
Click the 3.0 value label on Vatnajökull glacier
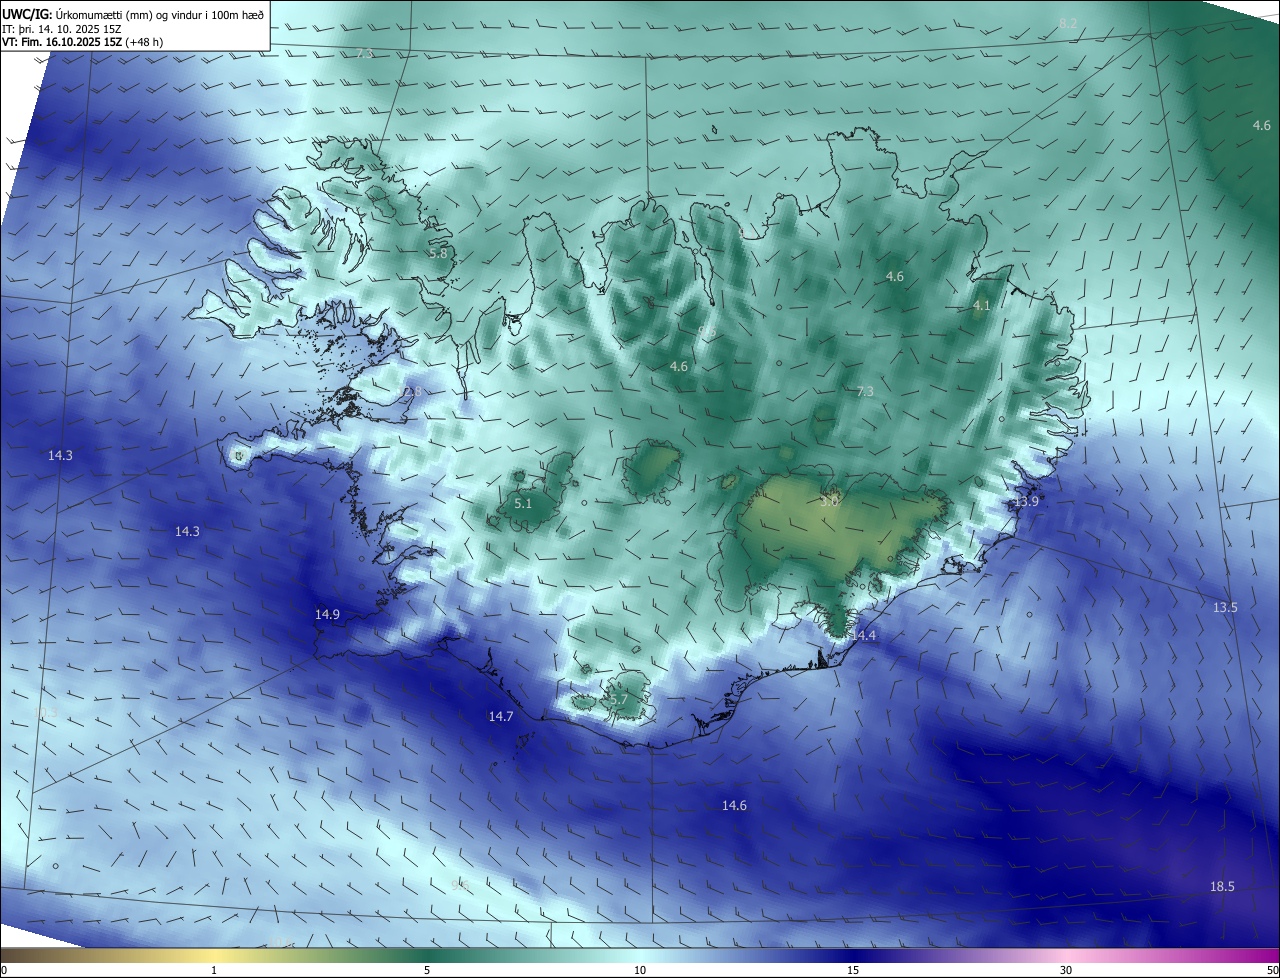[829, 501]
